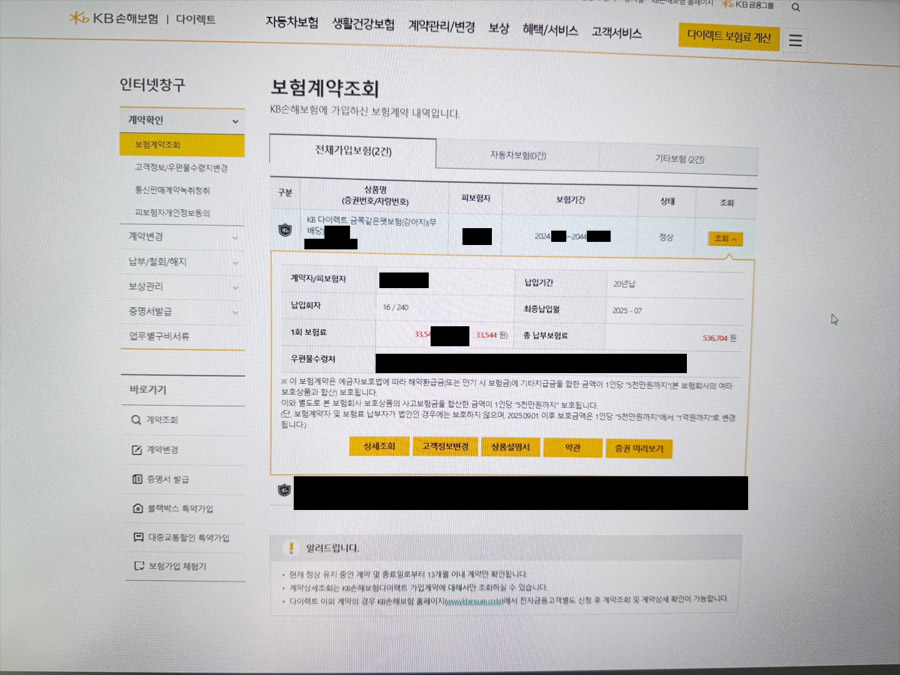900x675 pixels.
Task: Open the 약관 button
Action: [x=573, y=448]
